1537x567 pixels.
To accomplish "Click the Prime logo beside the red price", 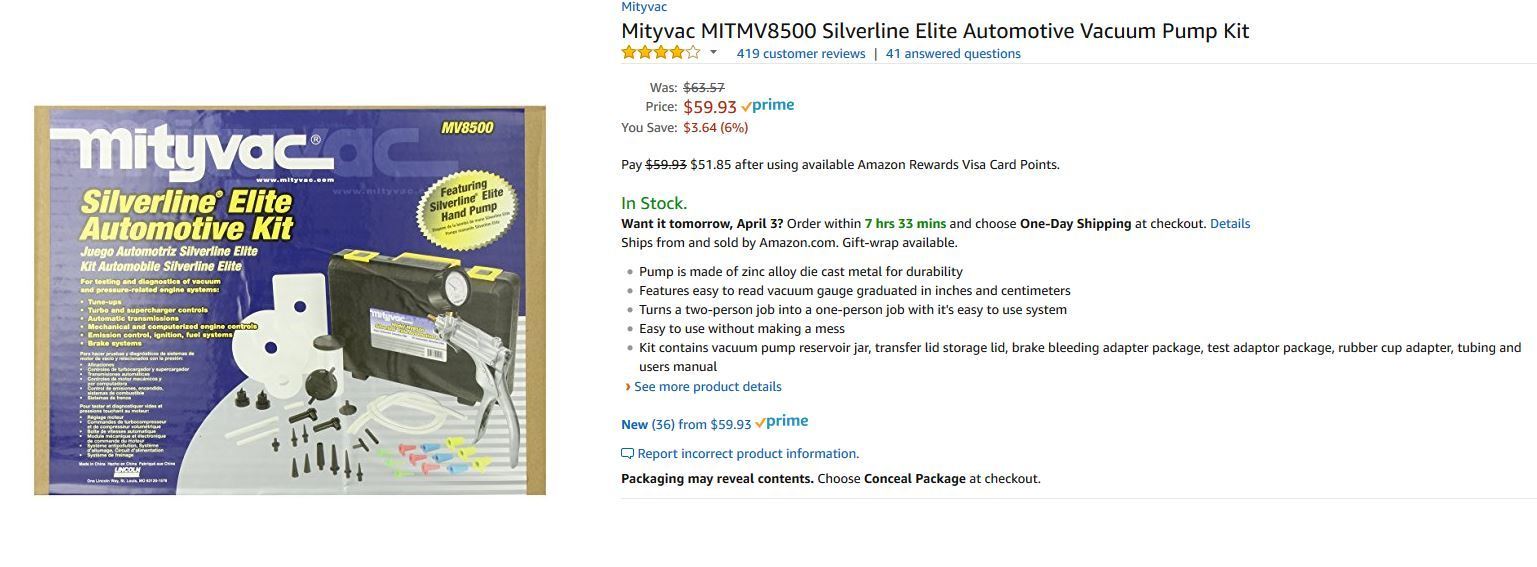I will point(768,106).
